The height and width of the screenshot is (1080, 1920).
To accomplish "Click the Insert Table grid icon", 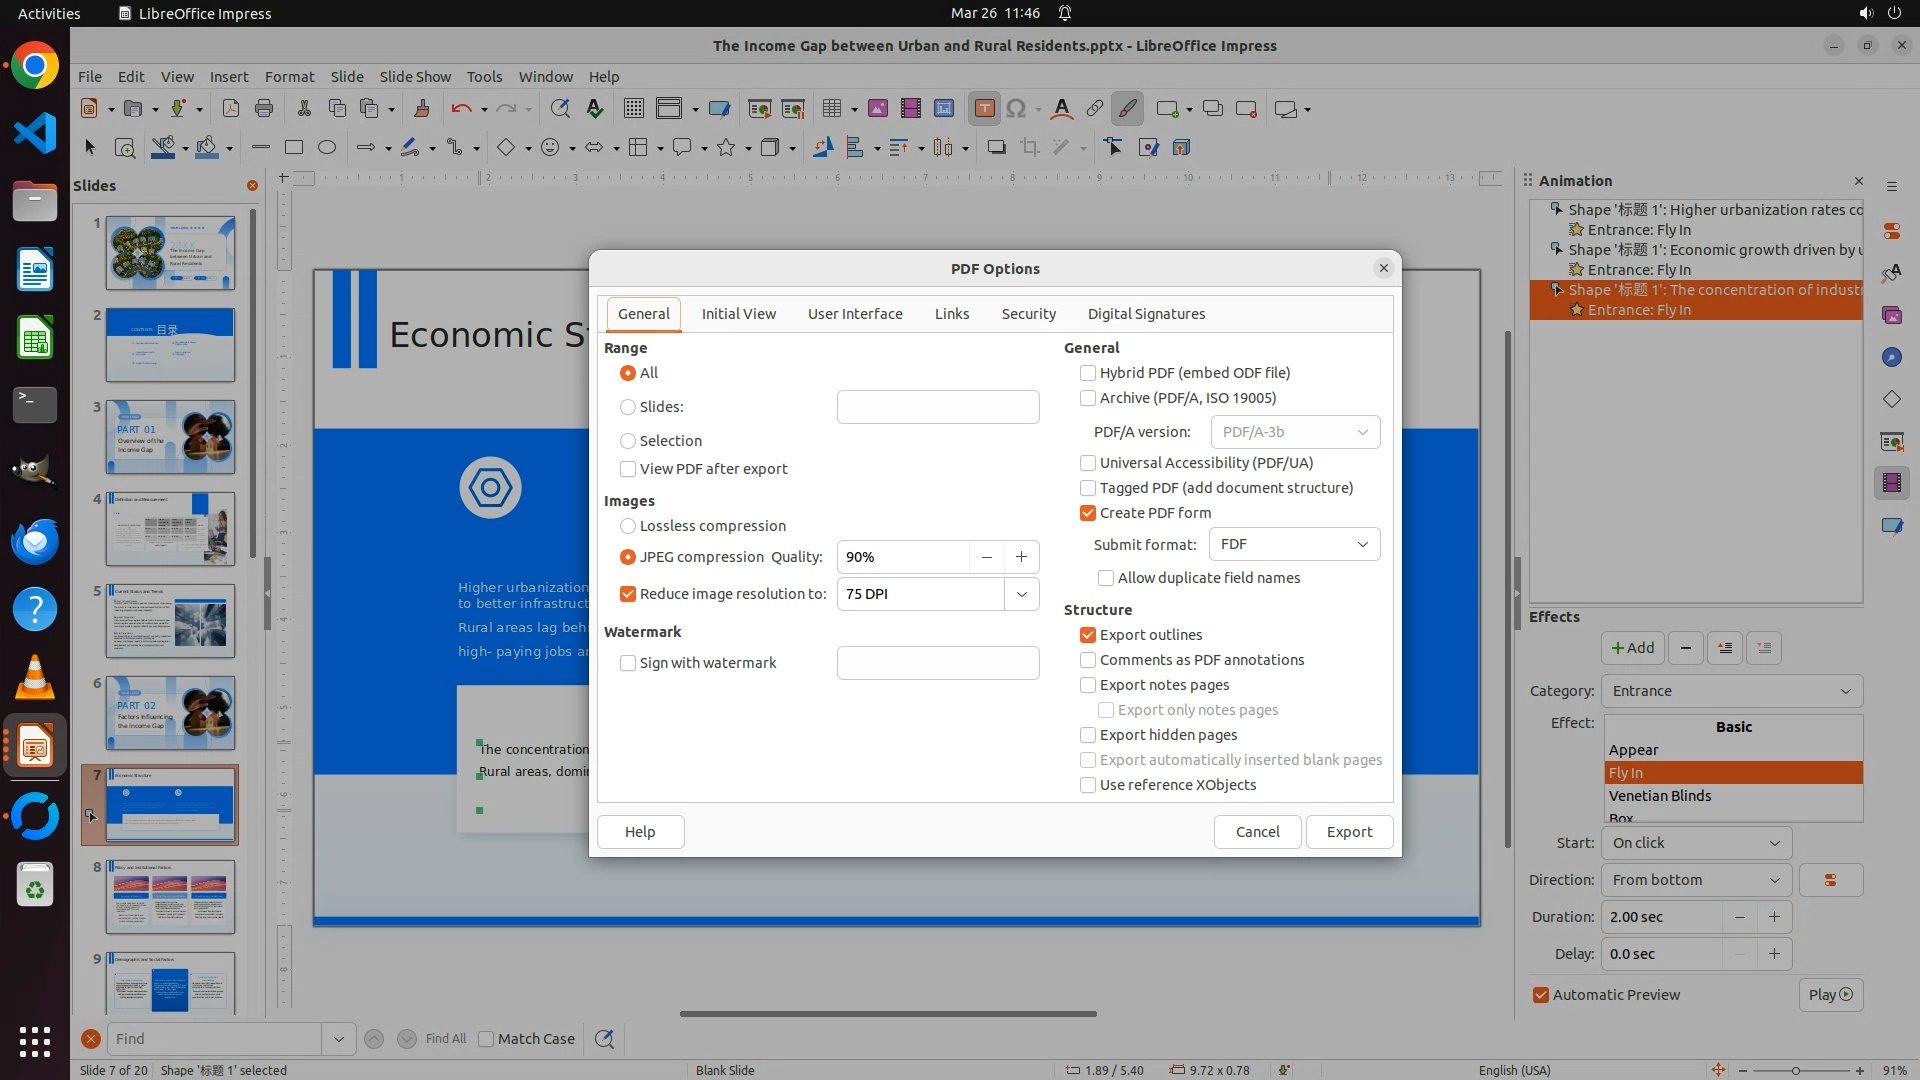I will [x=832, y=109].
